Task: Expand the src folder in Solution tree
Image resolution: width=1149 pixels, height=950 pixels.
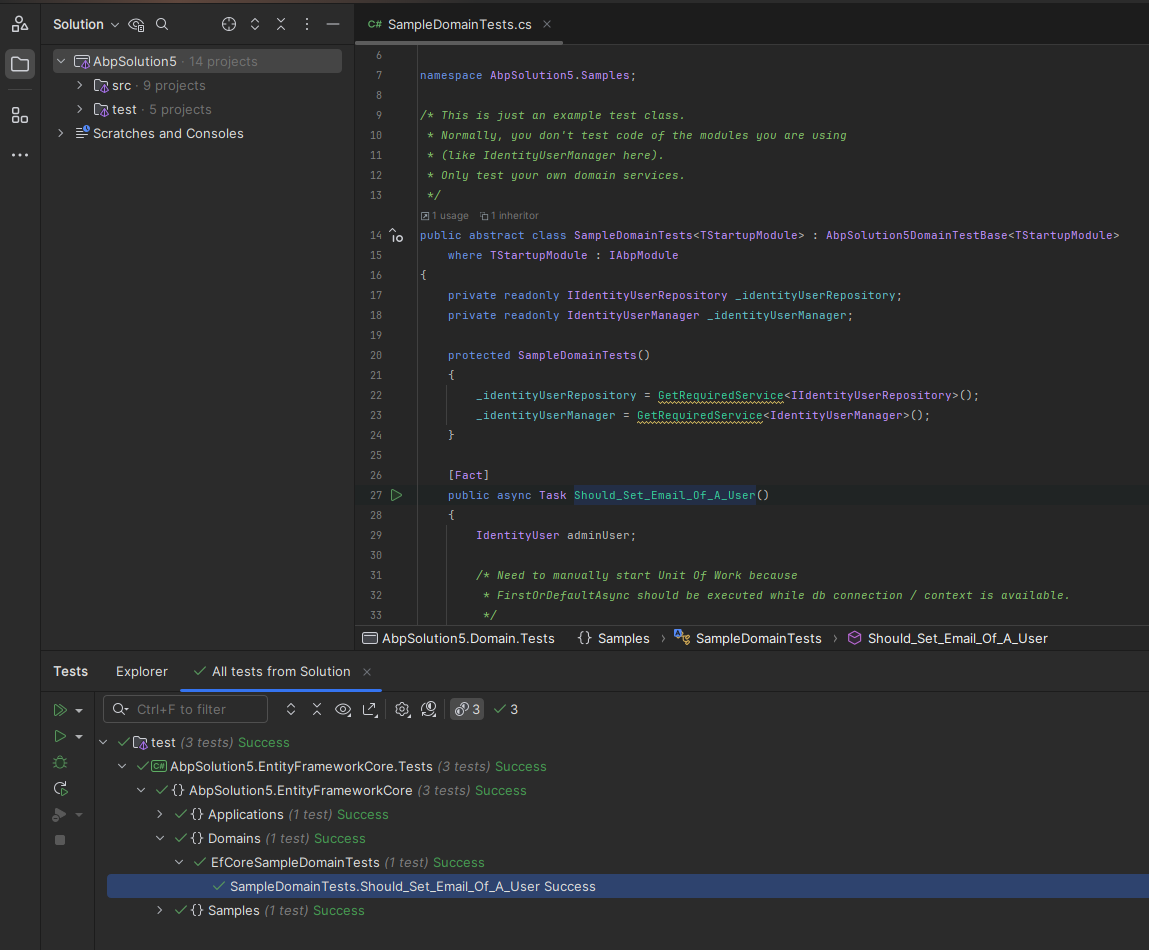Action: click(x=80, y=86)
